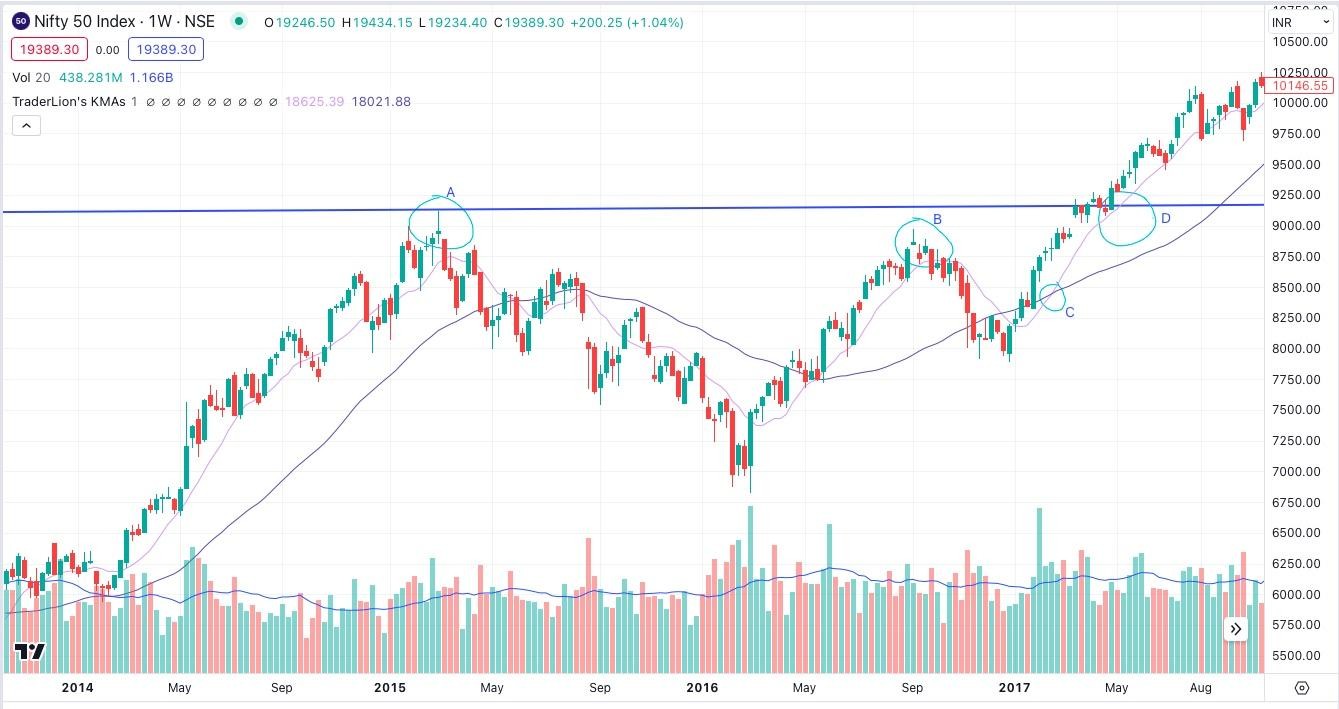The width and height of the screenshot is (1339, 709).
Task: Click the green market status dot
Action: tap(238, 21)
